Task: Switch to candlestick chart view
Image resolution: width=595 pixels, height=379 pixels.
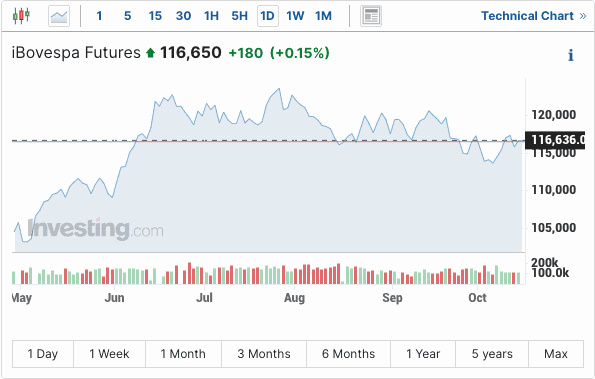Action: pos(21,16)
